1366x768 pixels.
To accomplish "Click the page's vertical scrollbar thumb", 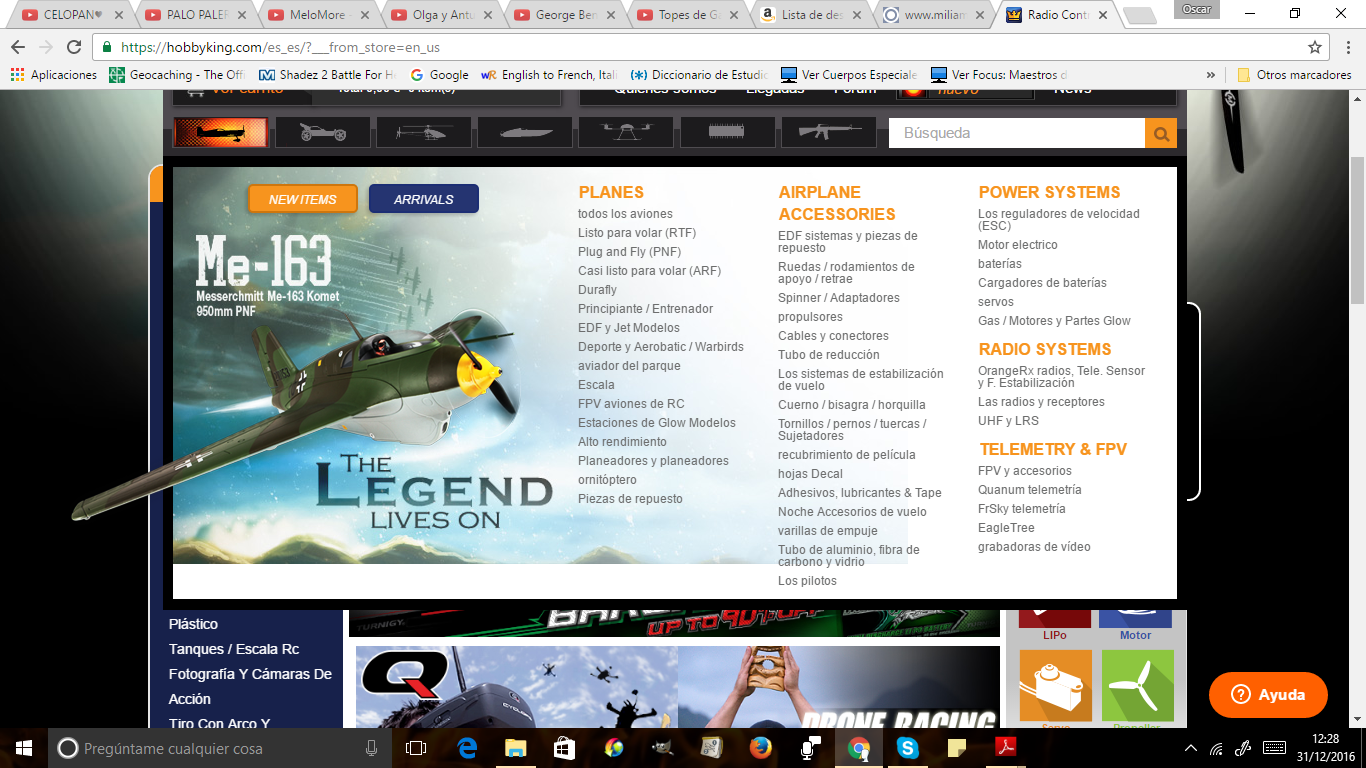I will (x=1357, y=230).
